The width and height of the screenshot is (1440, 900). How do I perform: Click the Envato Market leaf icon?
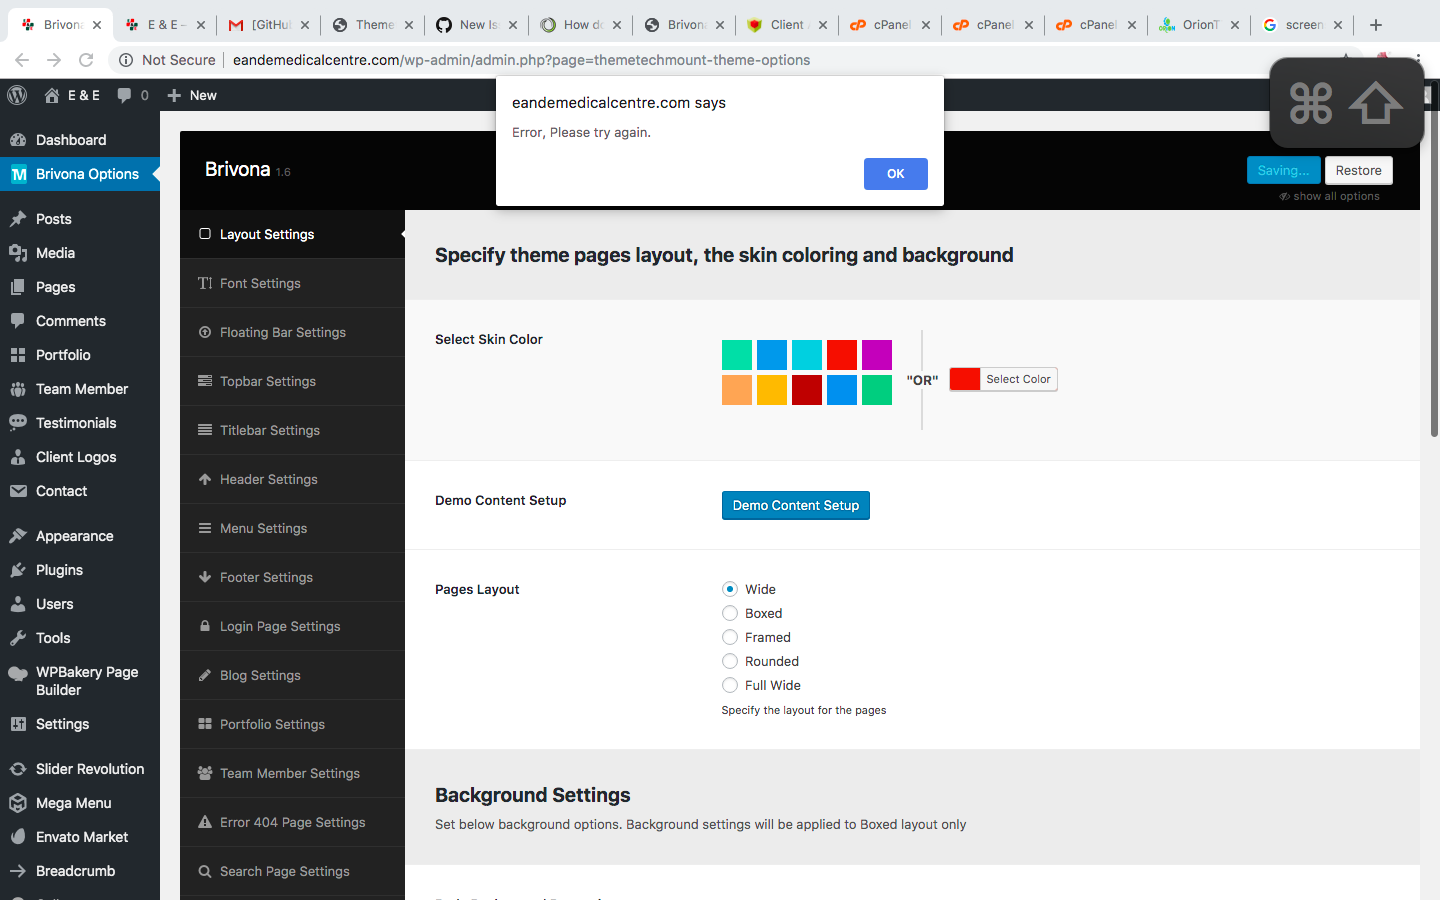click(18, 837)
